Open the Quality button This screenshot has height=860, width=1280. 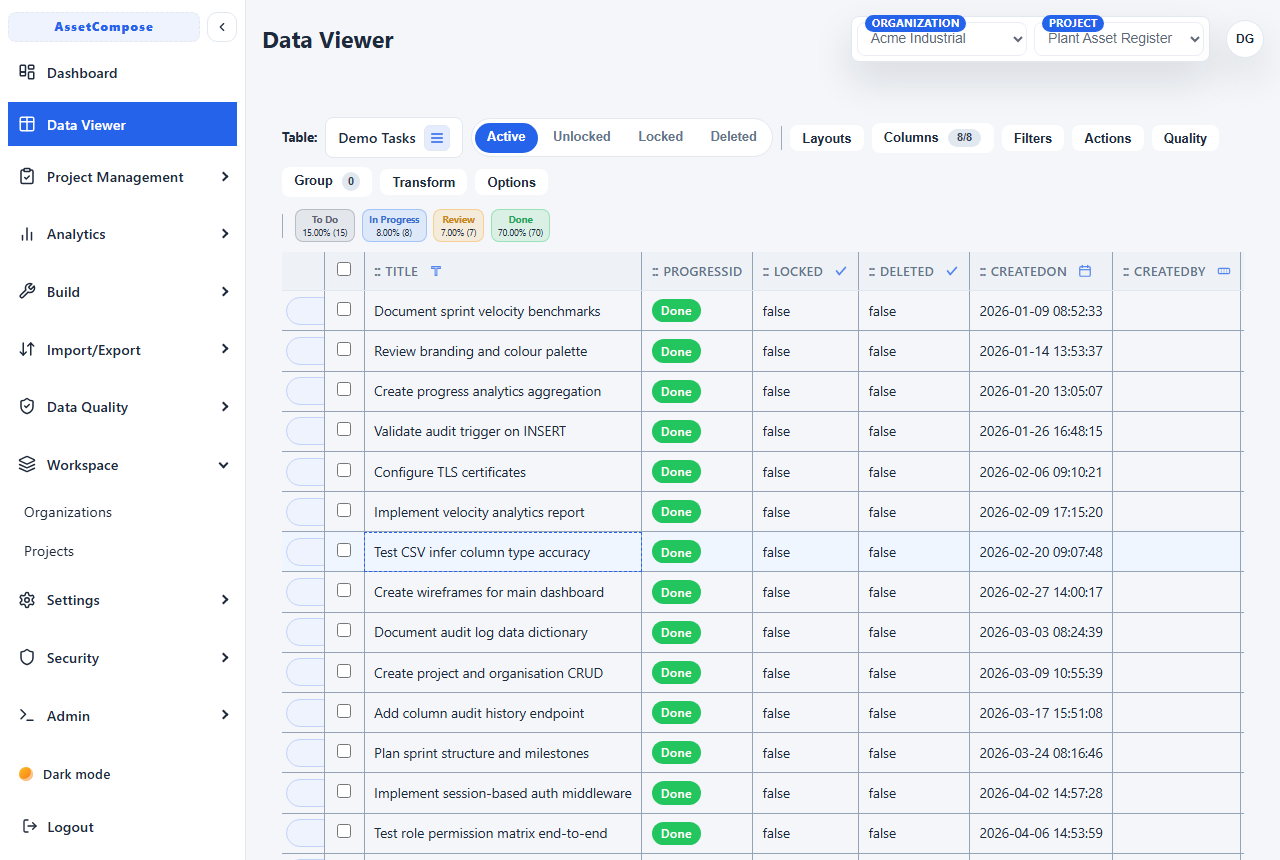click(x=1185, y=138)
